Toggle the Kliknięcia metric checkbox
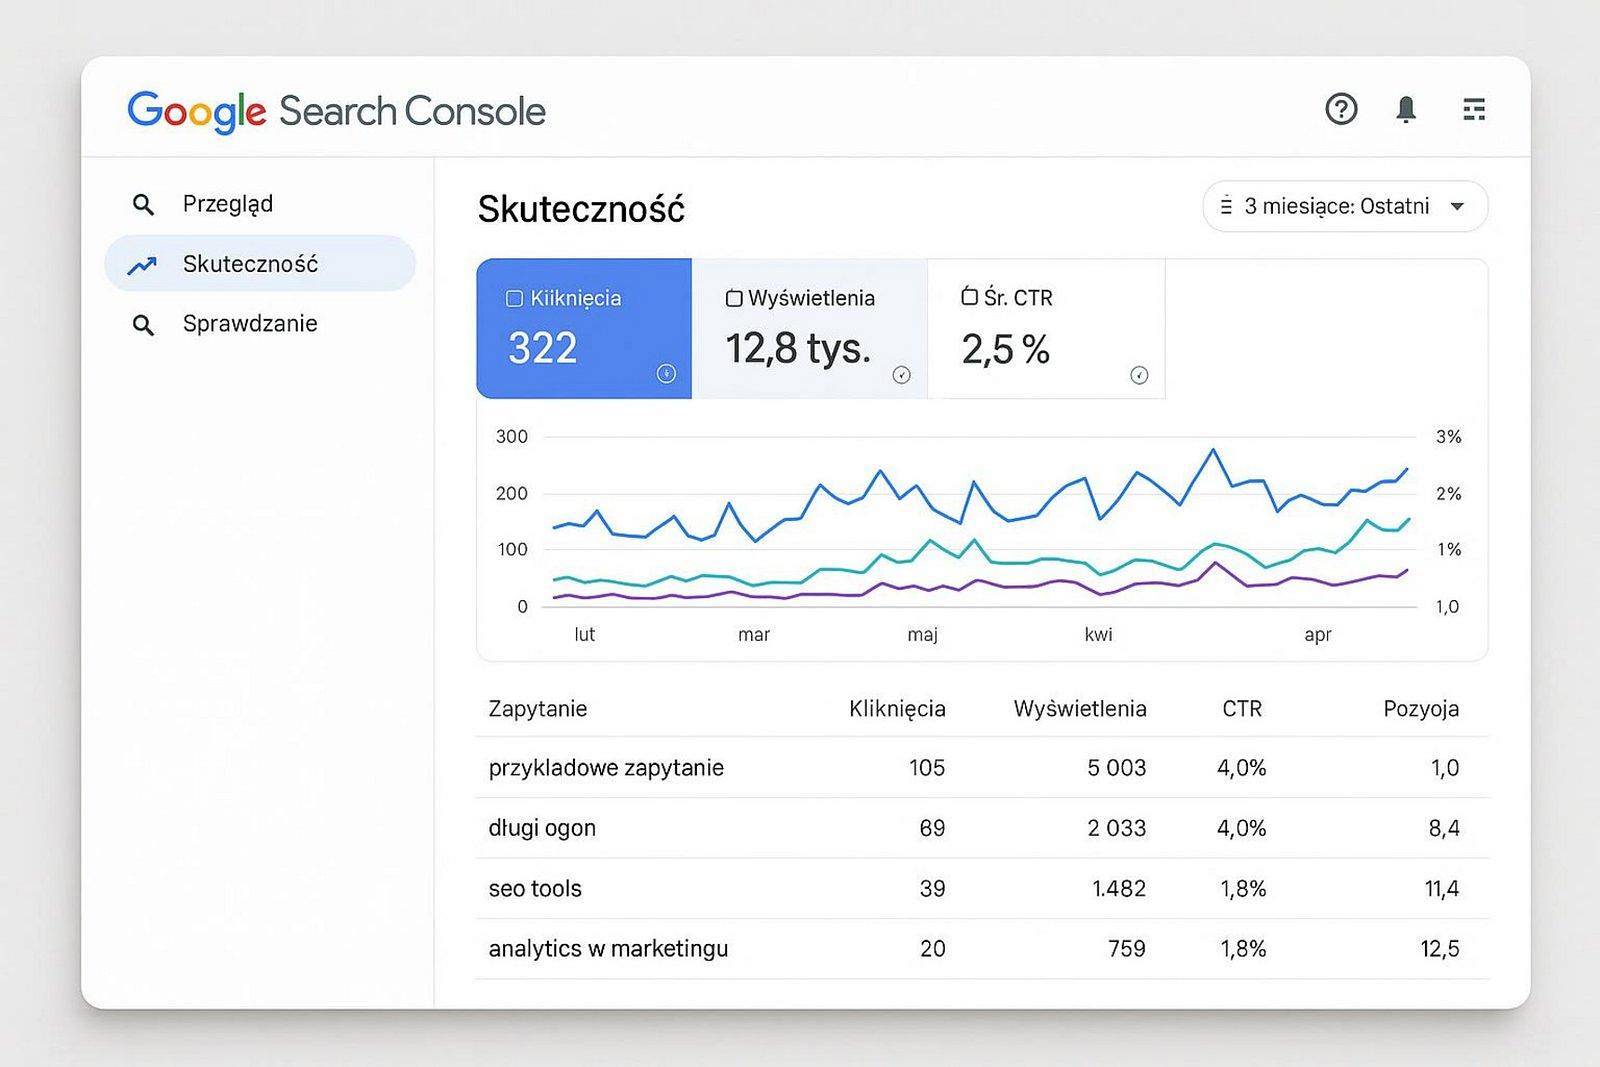Screen dimensions: 1600x1067 coord(515,299)
